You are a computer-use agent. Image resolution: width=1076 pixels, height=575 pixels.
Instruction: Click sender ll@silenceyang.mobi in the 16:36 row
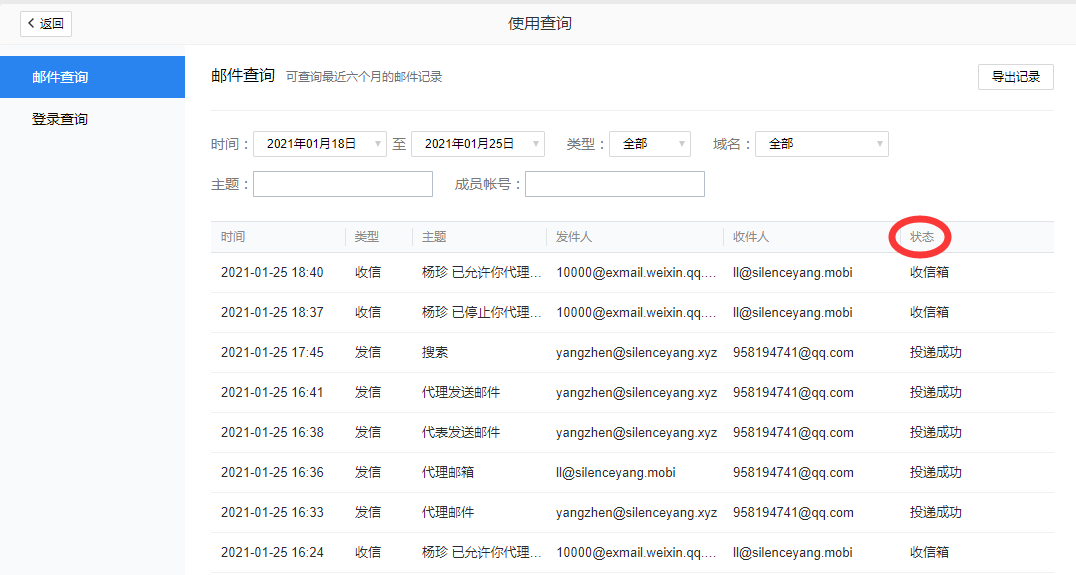[615, 472]
